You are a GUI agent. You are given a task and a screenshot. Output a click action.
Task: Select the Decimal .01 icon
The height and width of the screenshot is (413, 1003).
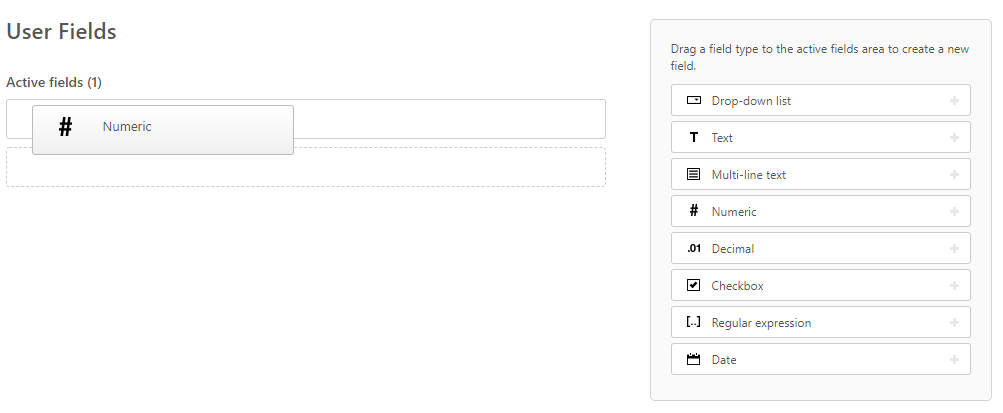694,249
